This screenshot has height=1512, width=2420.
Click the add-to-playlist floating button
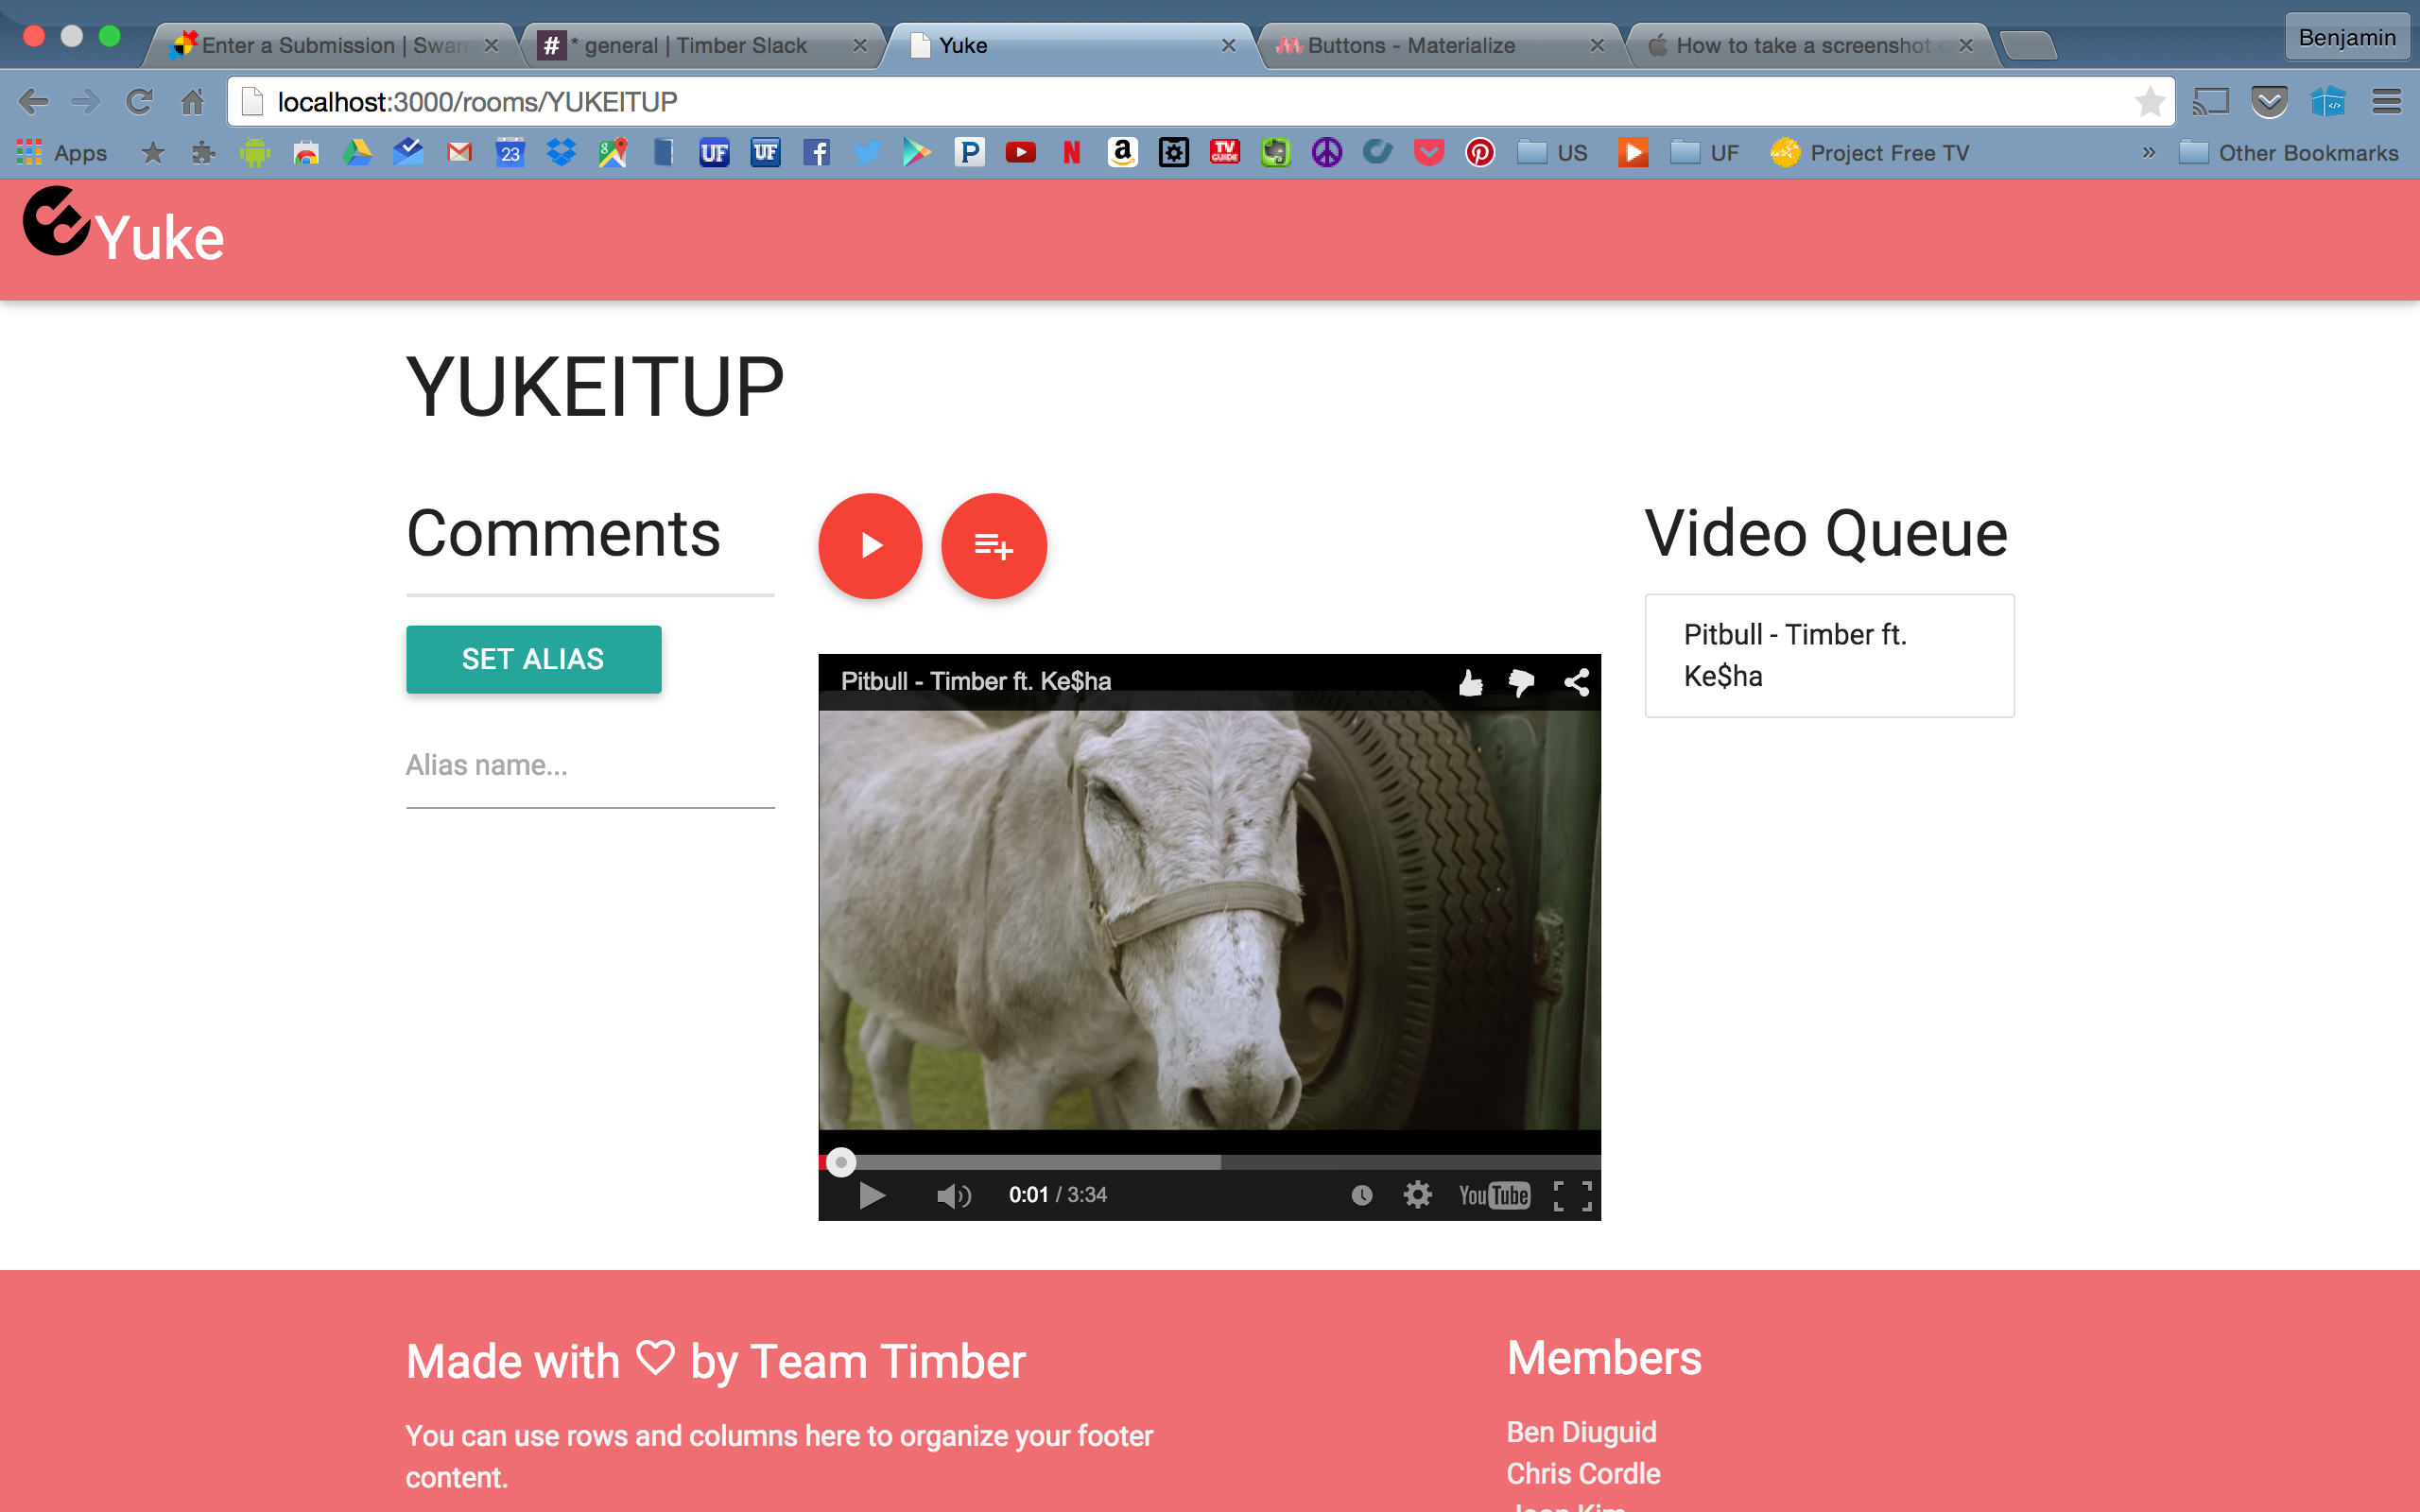(994, 546)
